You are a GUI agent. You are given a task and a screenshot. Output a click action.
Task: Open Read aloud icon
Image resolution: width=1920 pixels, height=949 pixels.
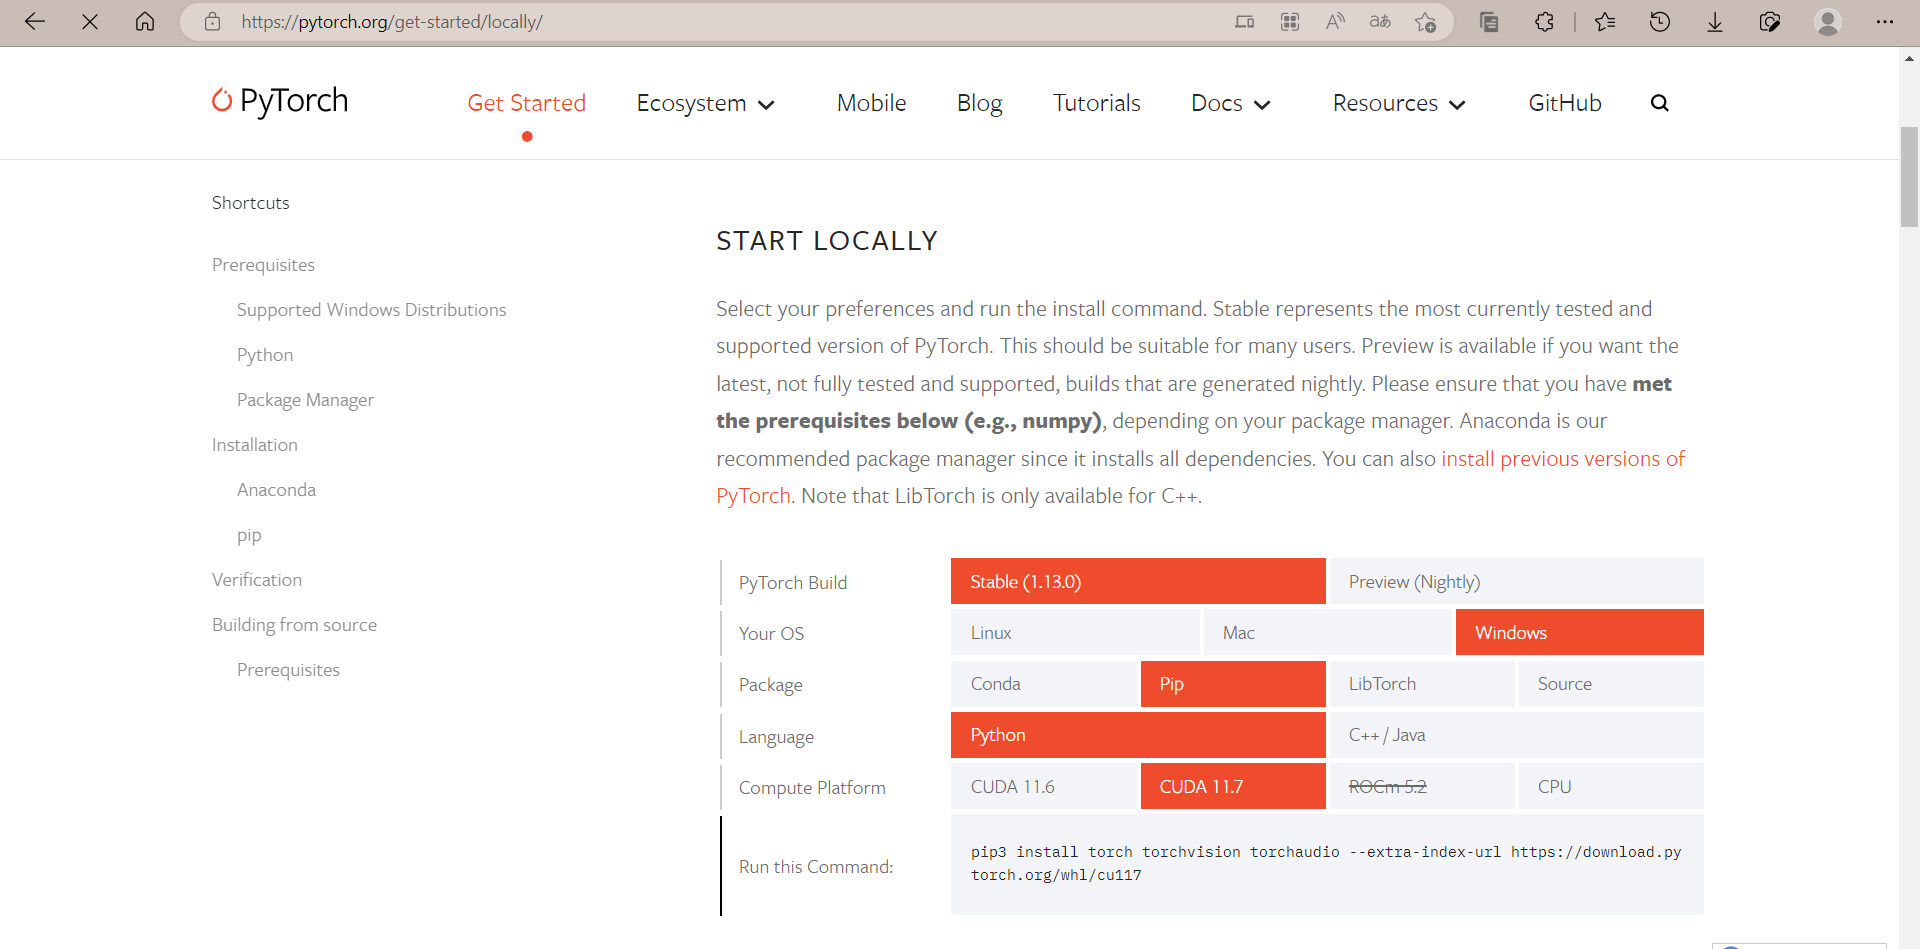(x=1335, y=21)
